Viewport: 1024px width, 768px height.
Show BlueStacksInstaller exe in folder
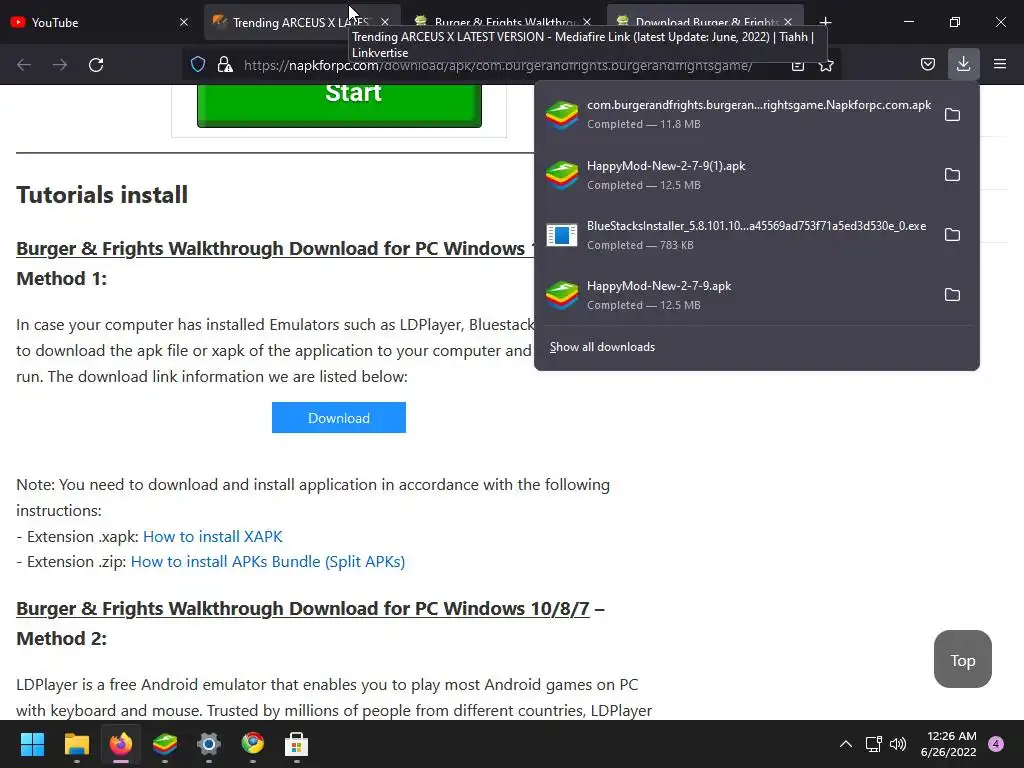click(952, 235)
